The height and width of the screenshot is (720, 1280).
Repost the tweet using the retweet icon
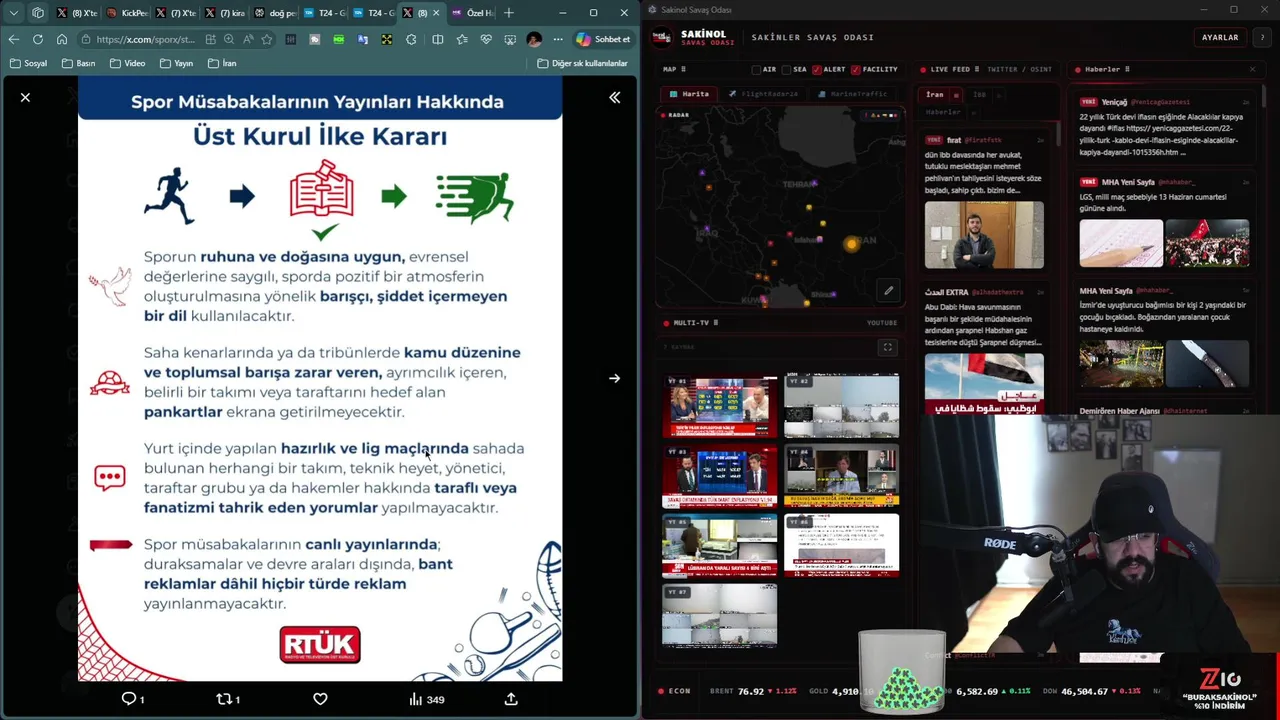coord(228,699)
